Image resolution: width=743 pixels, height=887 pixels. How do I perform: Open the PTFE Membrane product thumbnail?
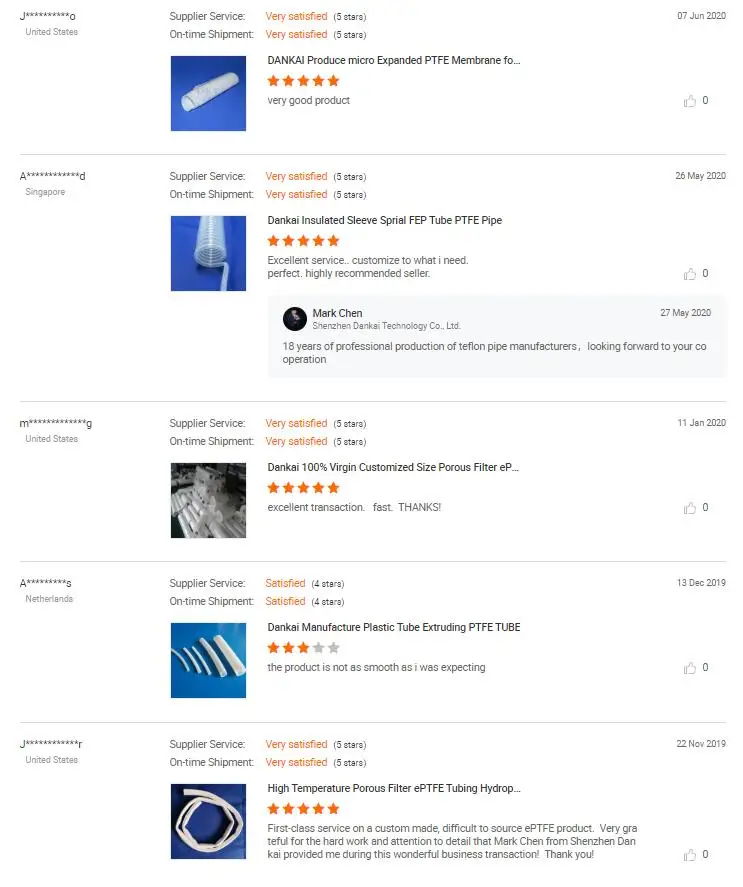click(x=208, y=93)
